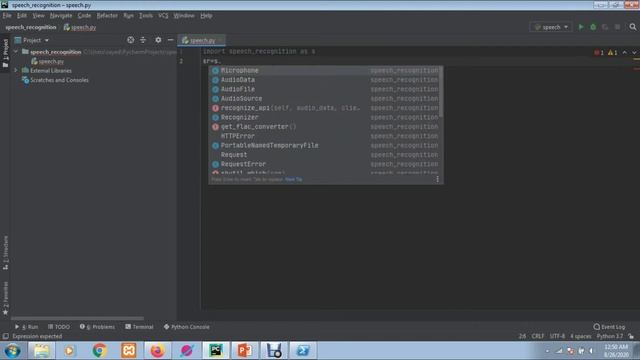The width and height of the screenshot is (640, 360).
Task: Choose AudioFile from completion list
Action: point(325,89)
